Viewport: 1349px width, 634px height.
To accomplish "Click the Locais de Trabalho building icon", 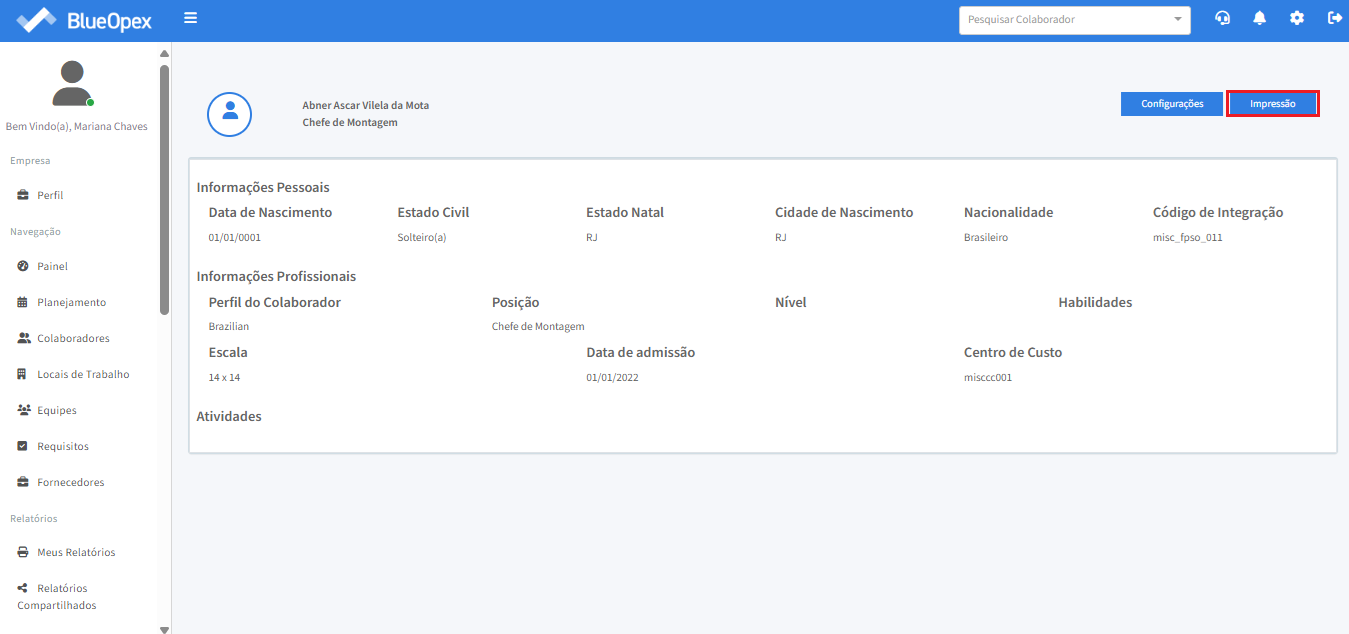I will pos(23,374).
